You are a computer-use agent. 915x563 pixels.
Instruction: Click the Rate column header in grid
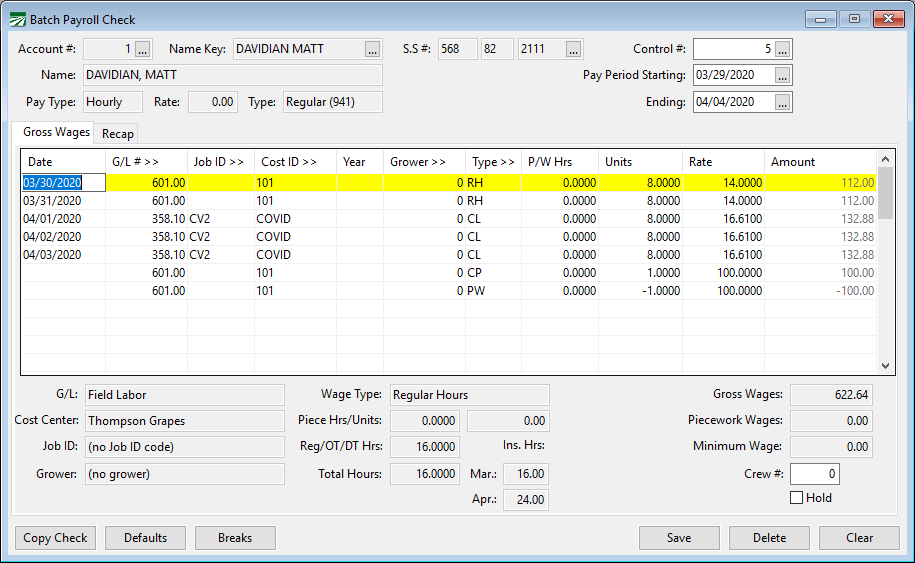724,162
